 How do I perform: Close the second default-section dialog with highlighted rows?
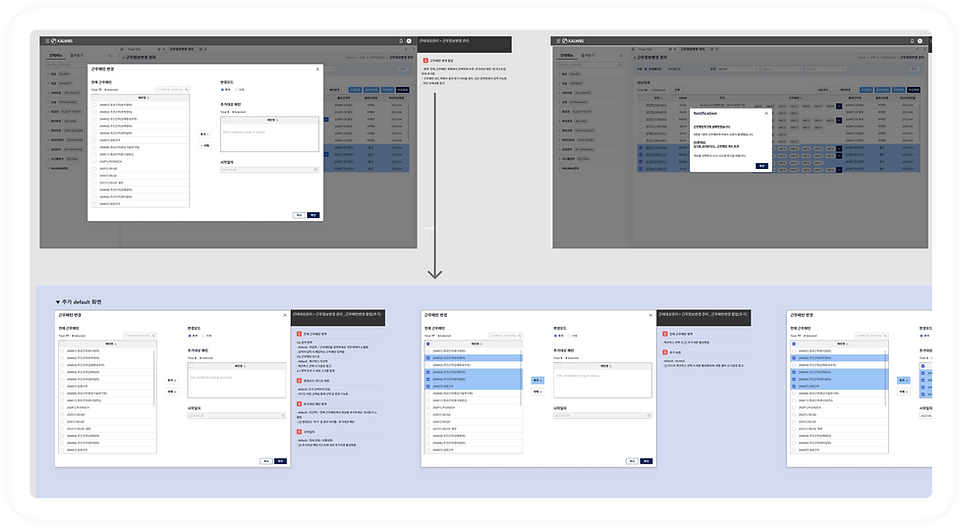[650, 315]
